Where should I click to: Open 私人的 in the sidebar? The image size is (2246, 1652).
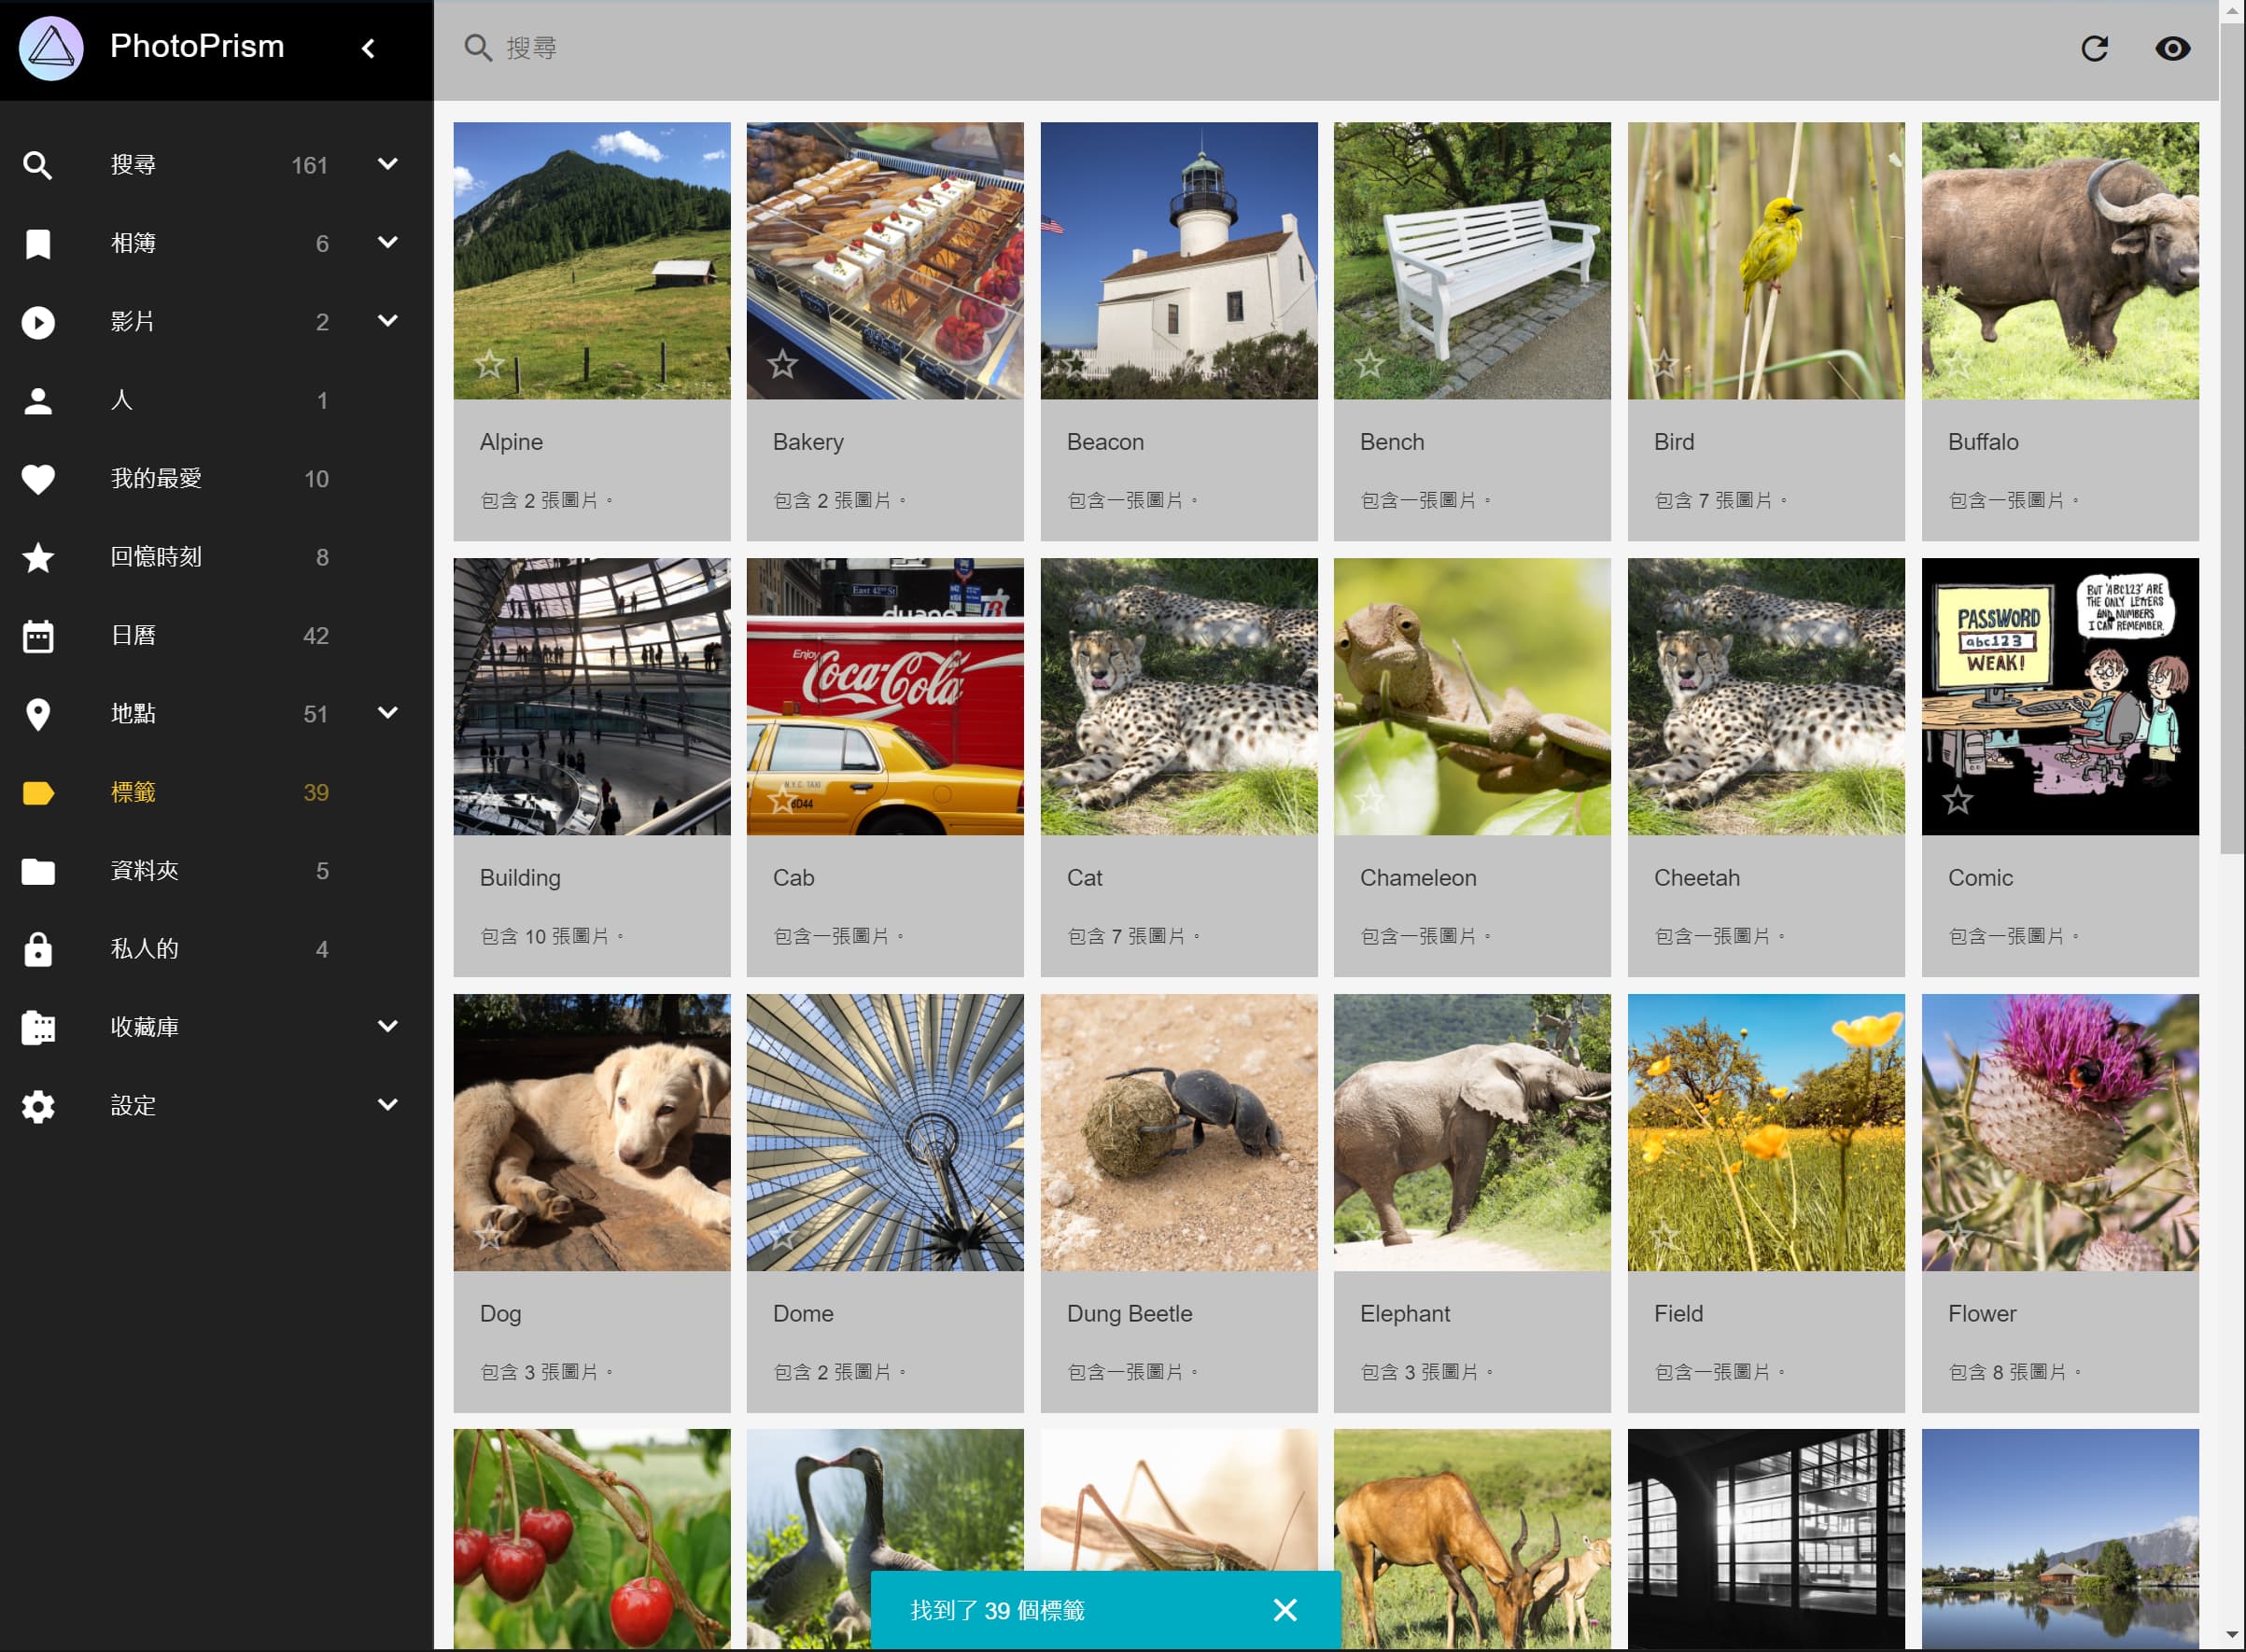[216, 949]
